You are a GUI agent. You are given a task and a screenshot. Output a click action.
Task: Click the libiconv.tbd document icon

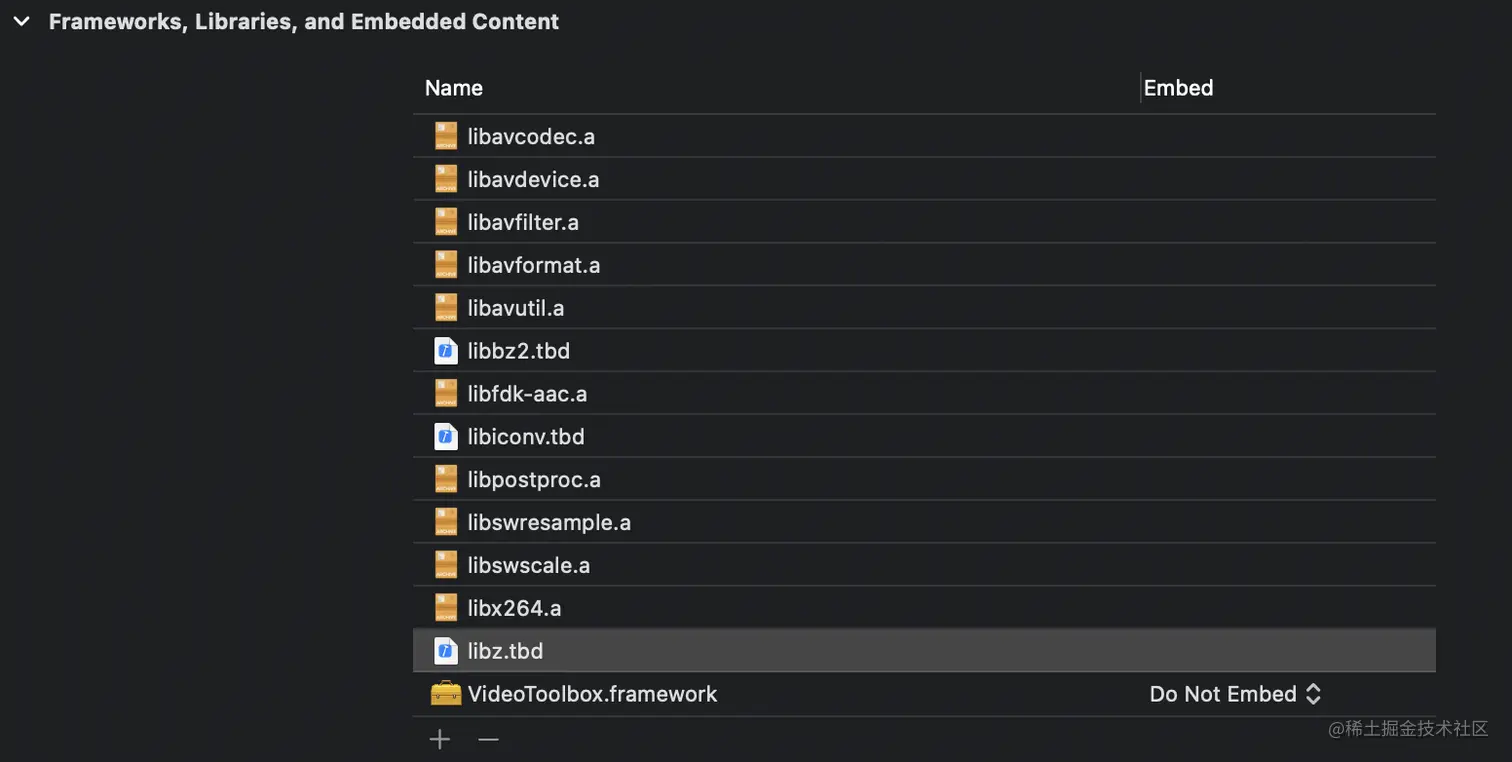tap(446, 437)
